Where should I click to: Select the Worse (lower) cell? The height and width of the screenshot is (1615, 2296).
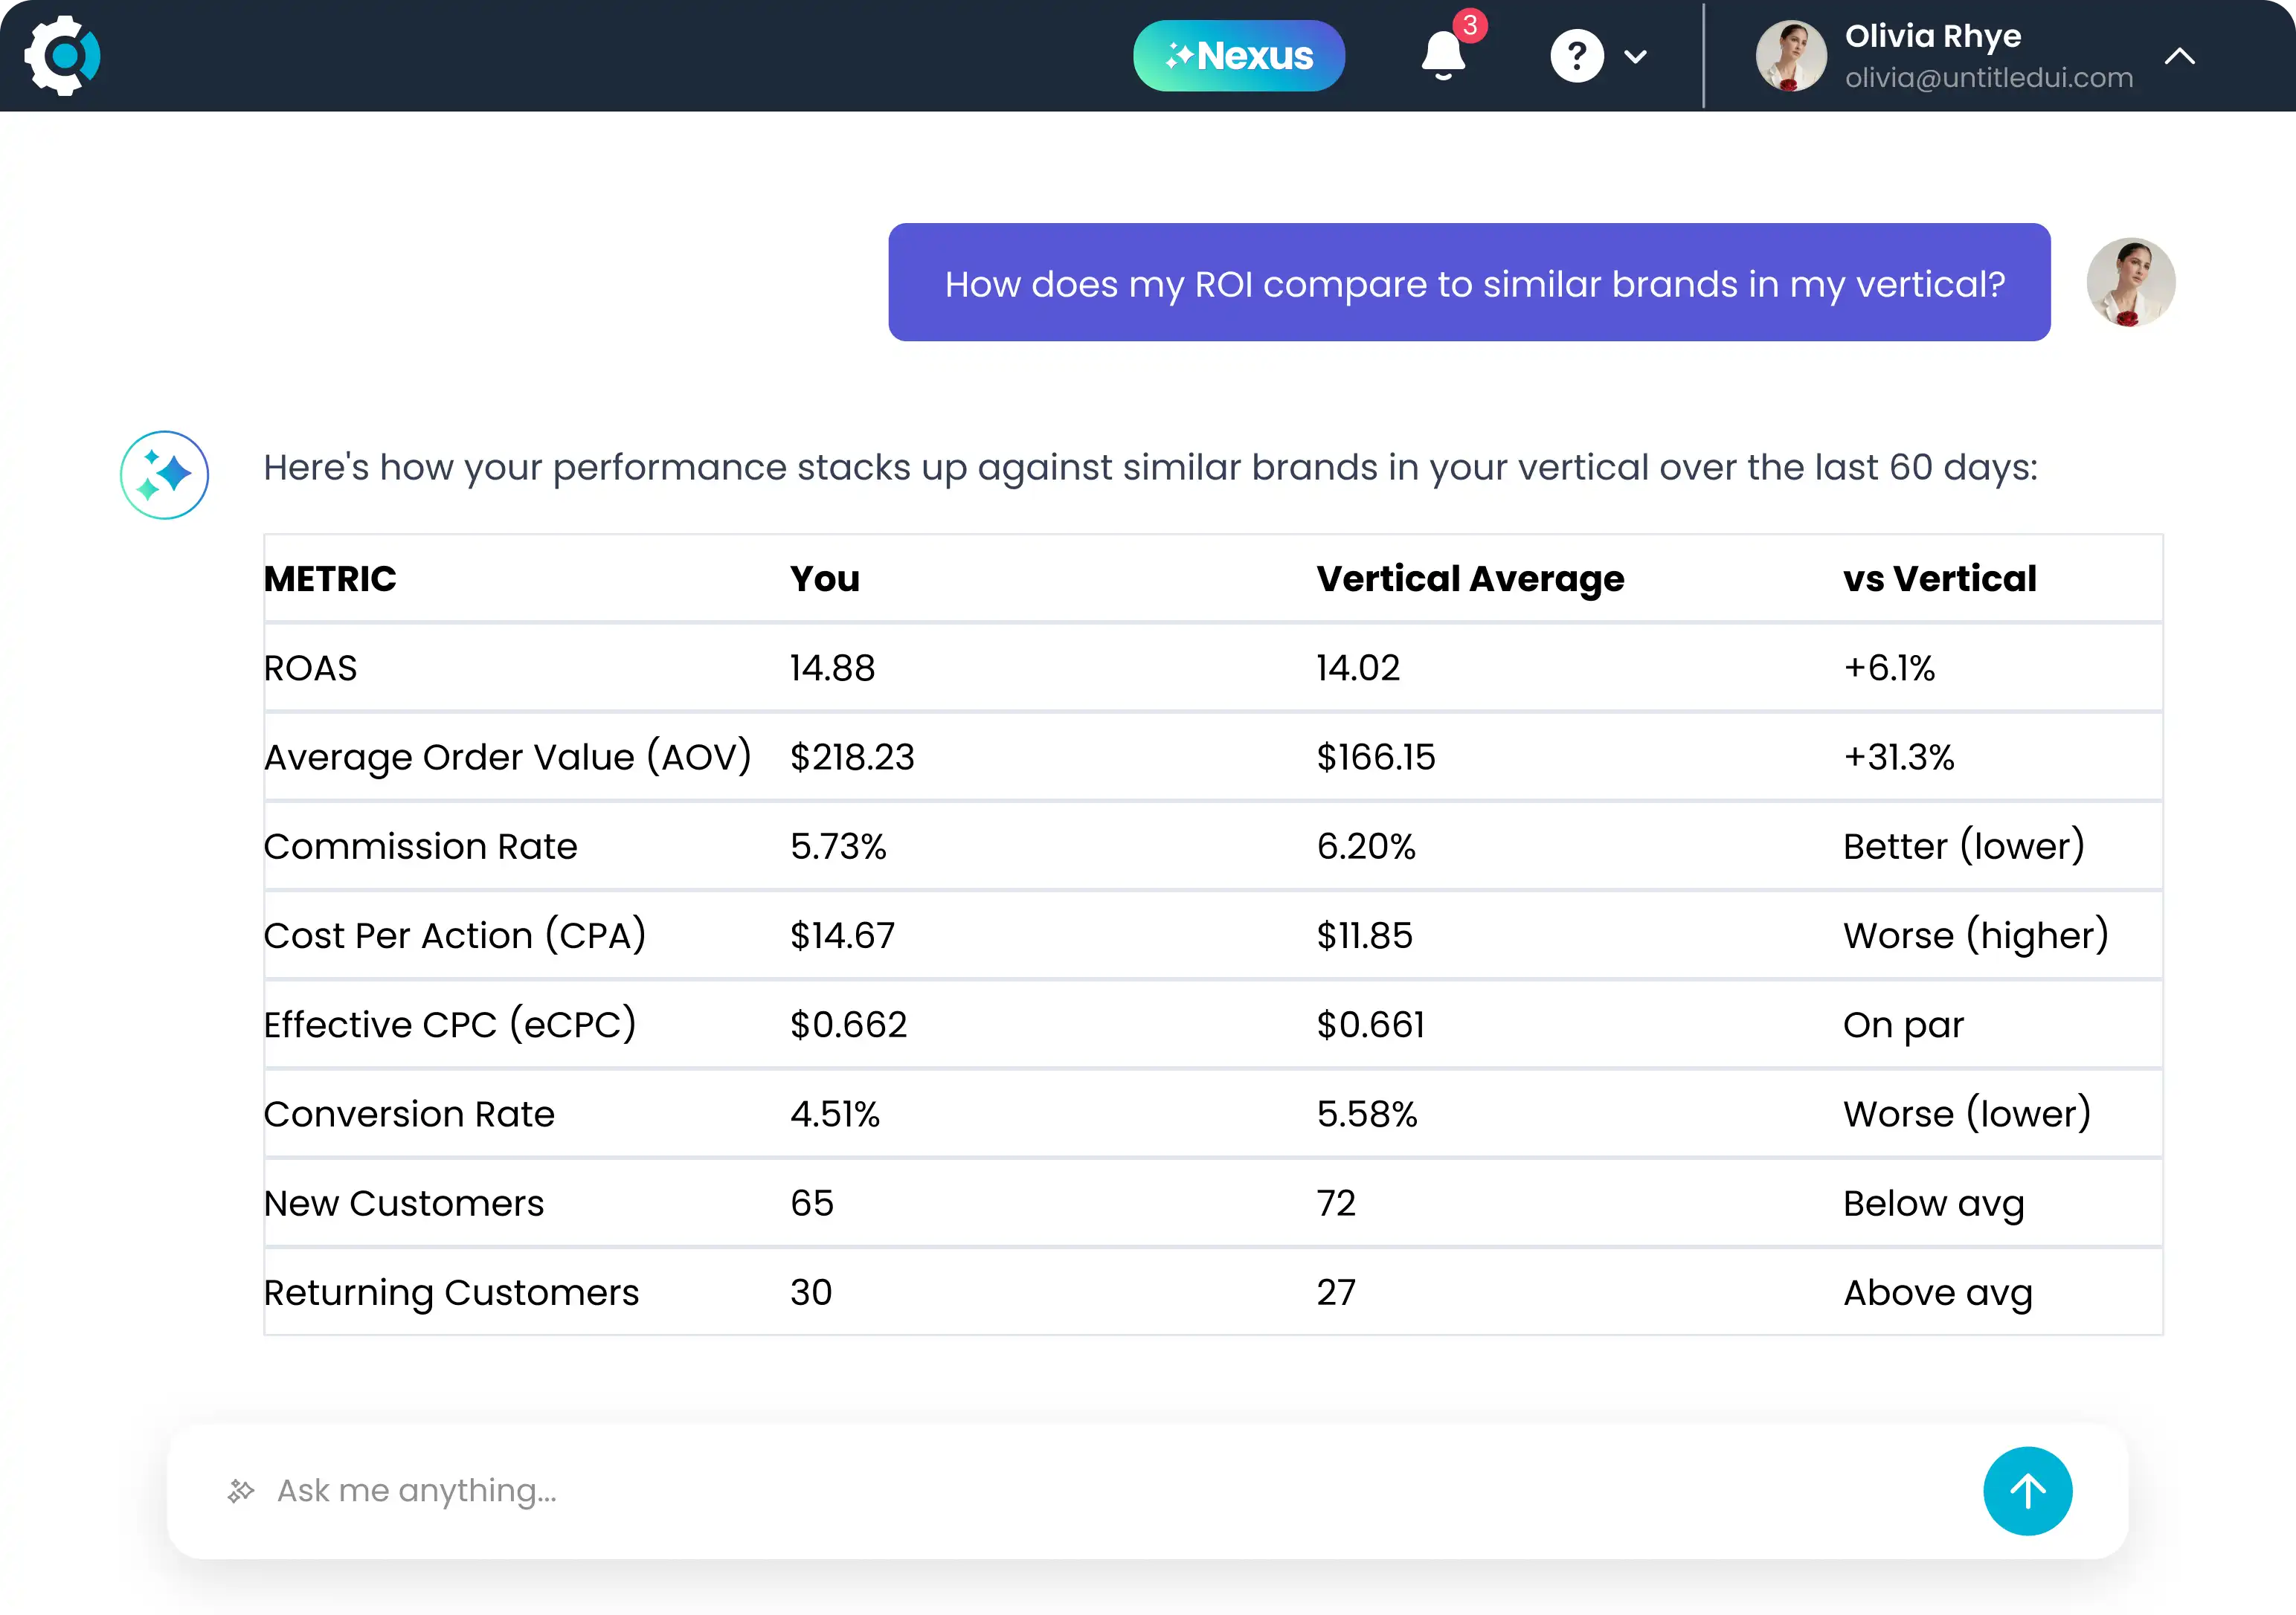click(1967, 1114)
